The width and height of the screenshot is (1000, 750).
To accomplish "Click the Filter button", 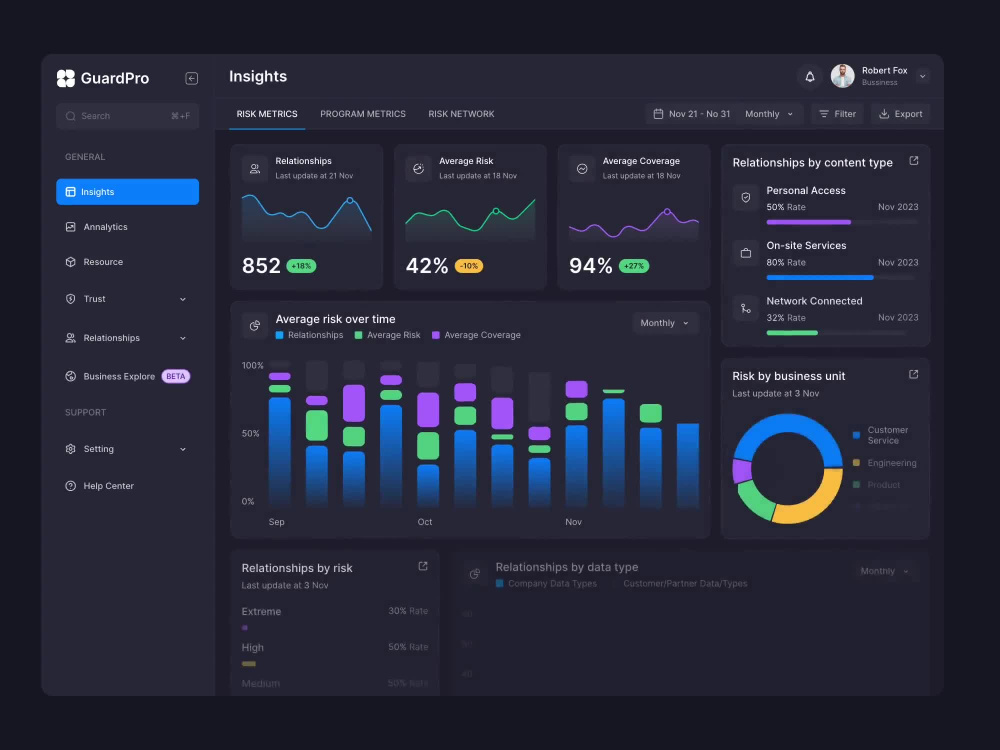I will tap(837, 114).
